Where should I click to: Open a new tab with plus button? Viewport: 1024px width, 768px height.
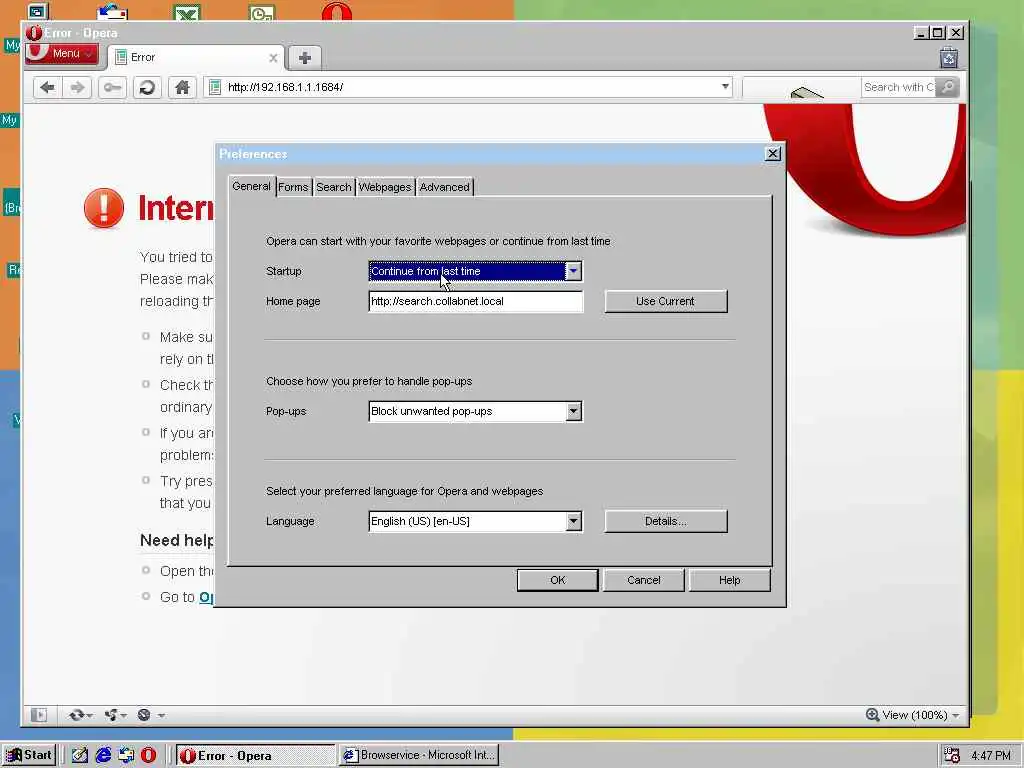point(304,58)
